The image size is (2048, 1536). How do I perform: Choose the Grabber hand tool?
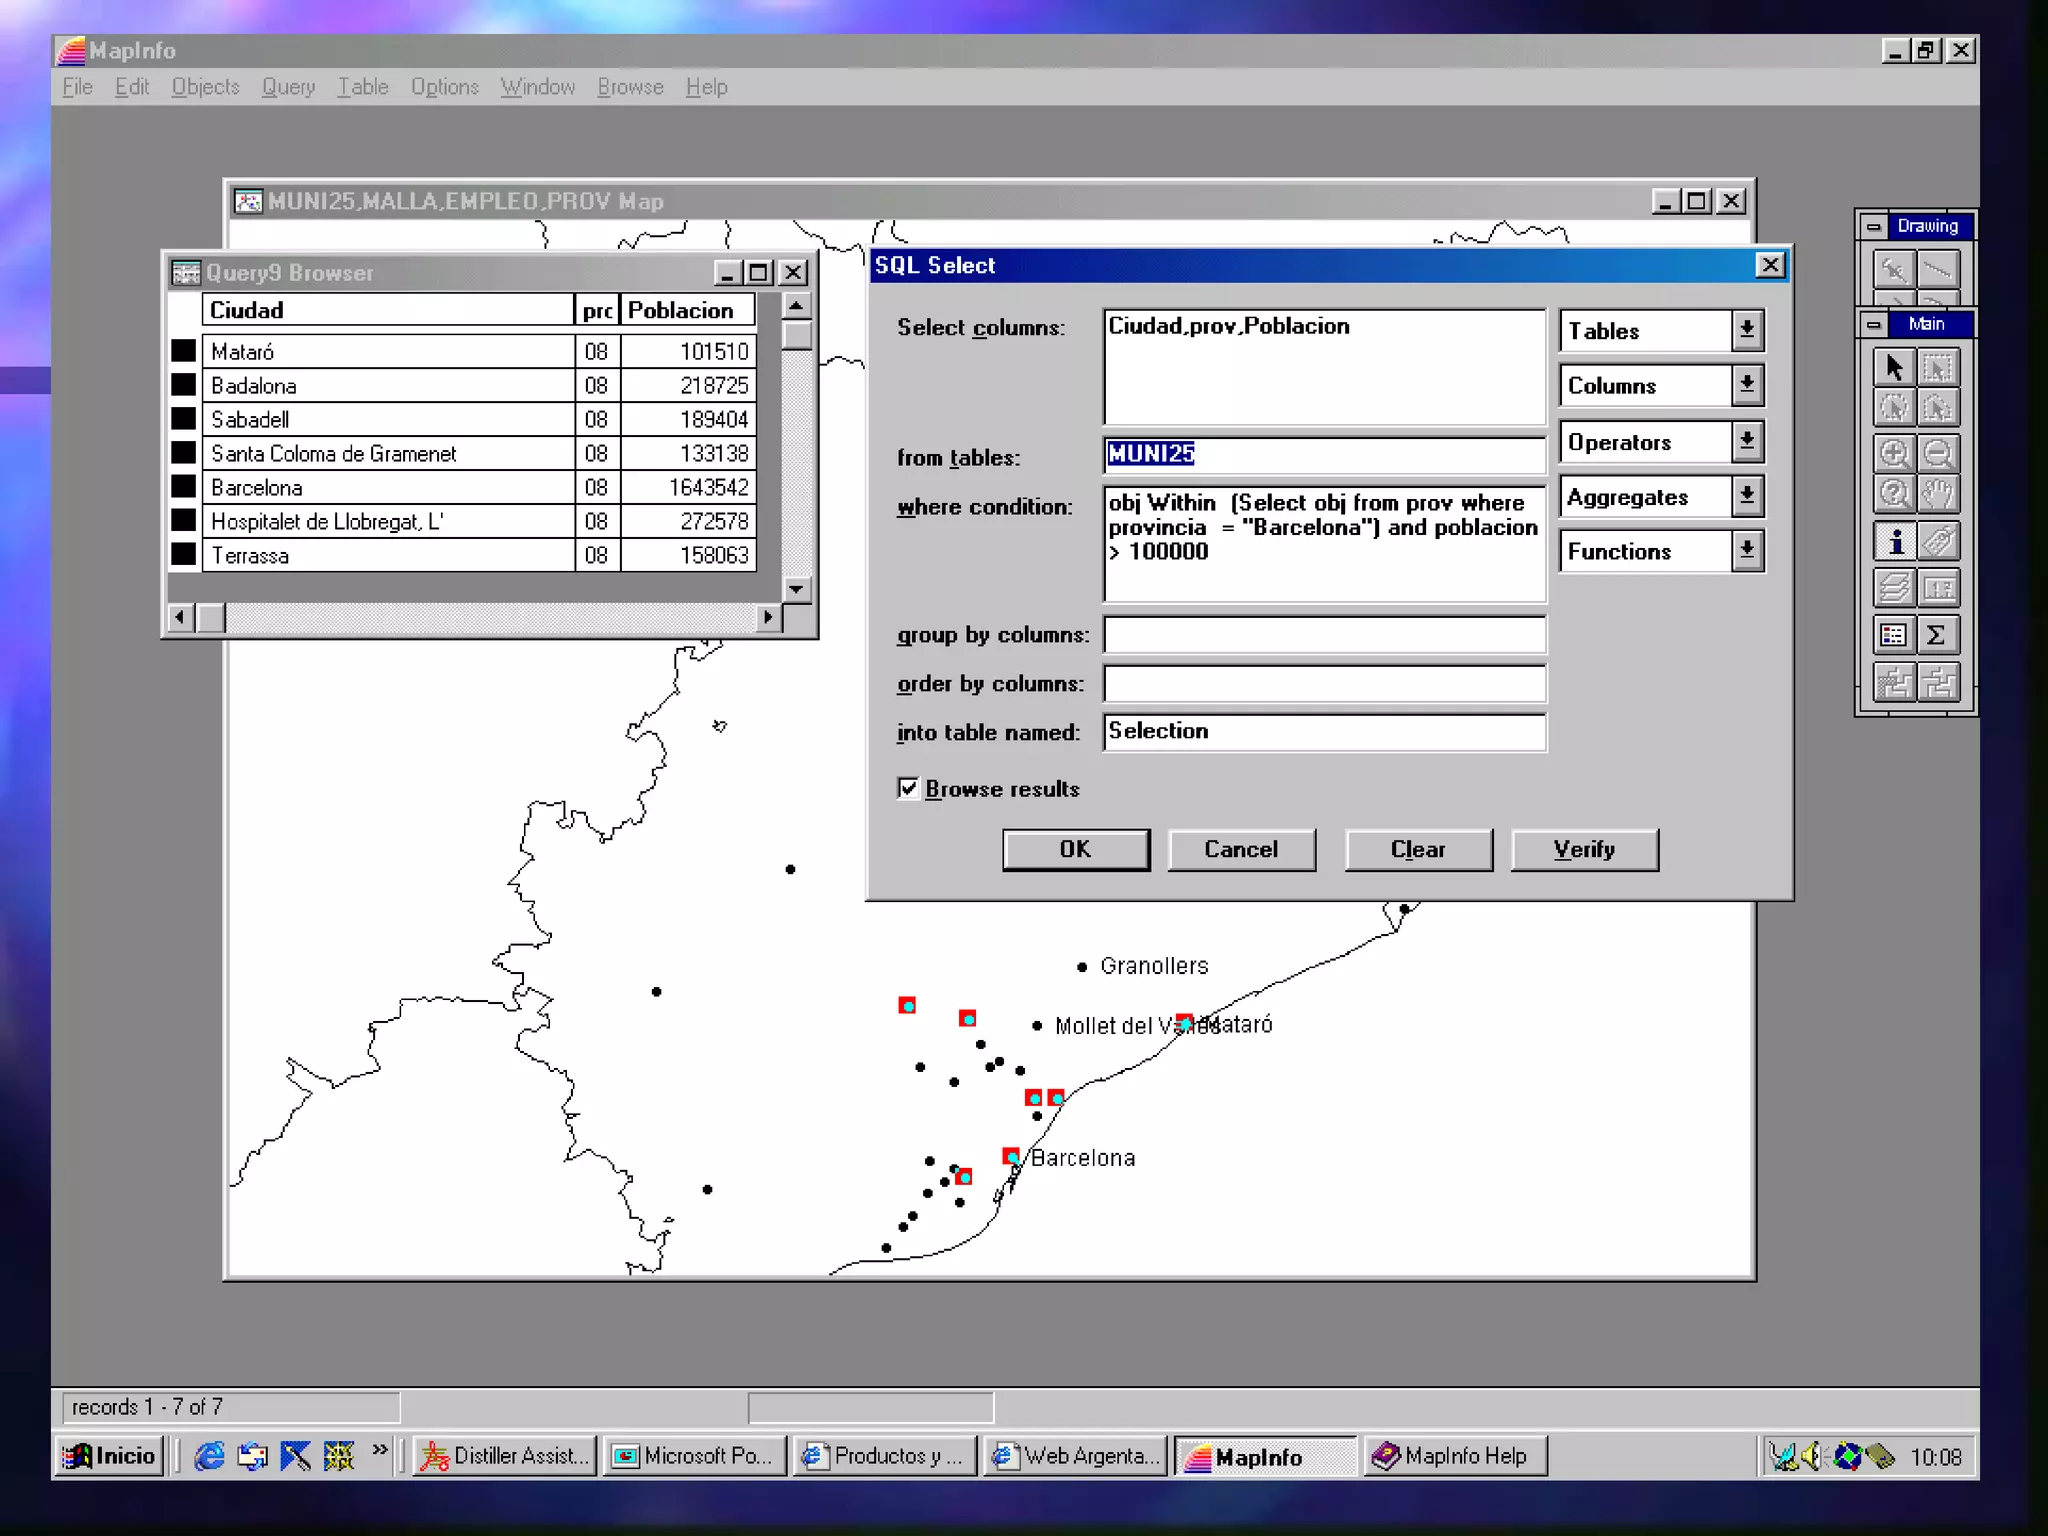(x=1938, y=494)
